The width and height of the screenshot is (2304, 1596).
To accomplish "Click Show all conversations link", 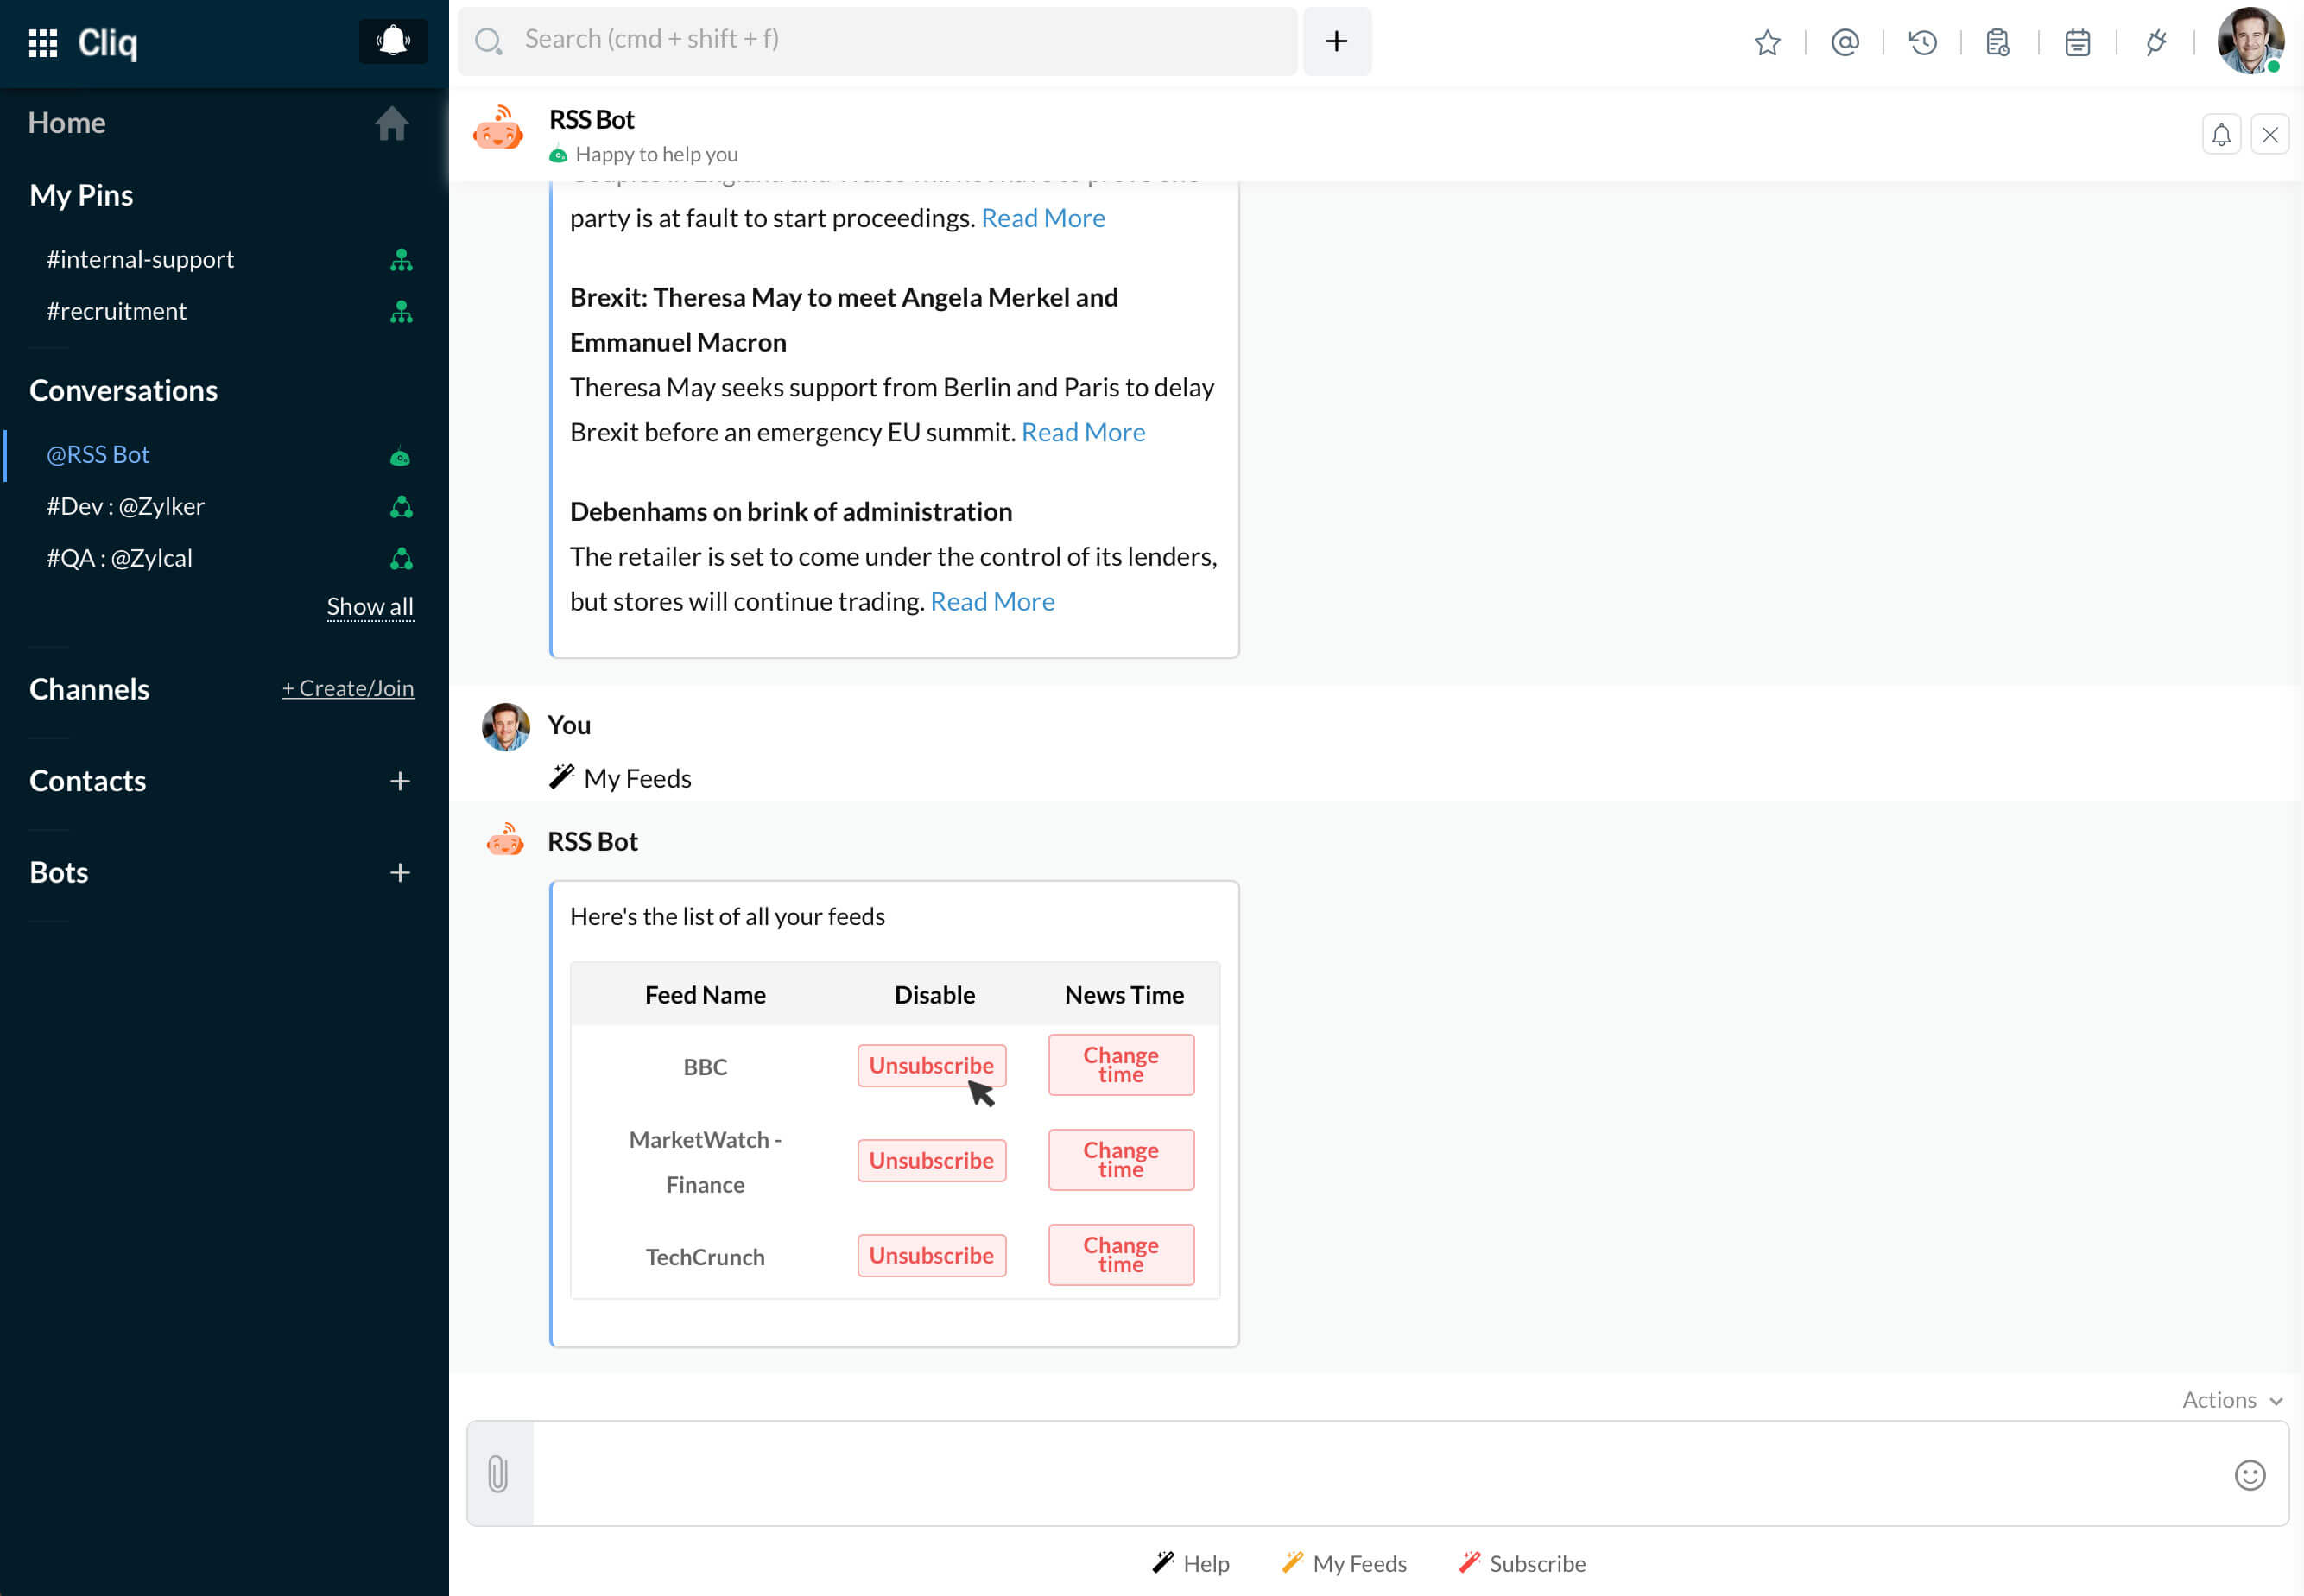I will tap(370, 607).
